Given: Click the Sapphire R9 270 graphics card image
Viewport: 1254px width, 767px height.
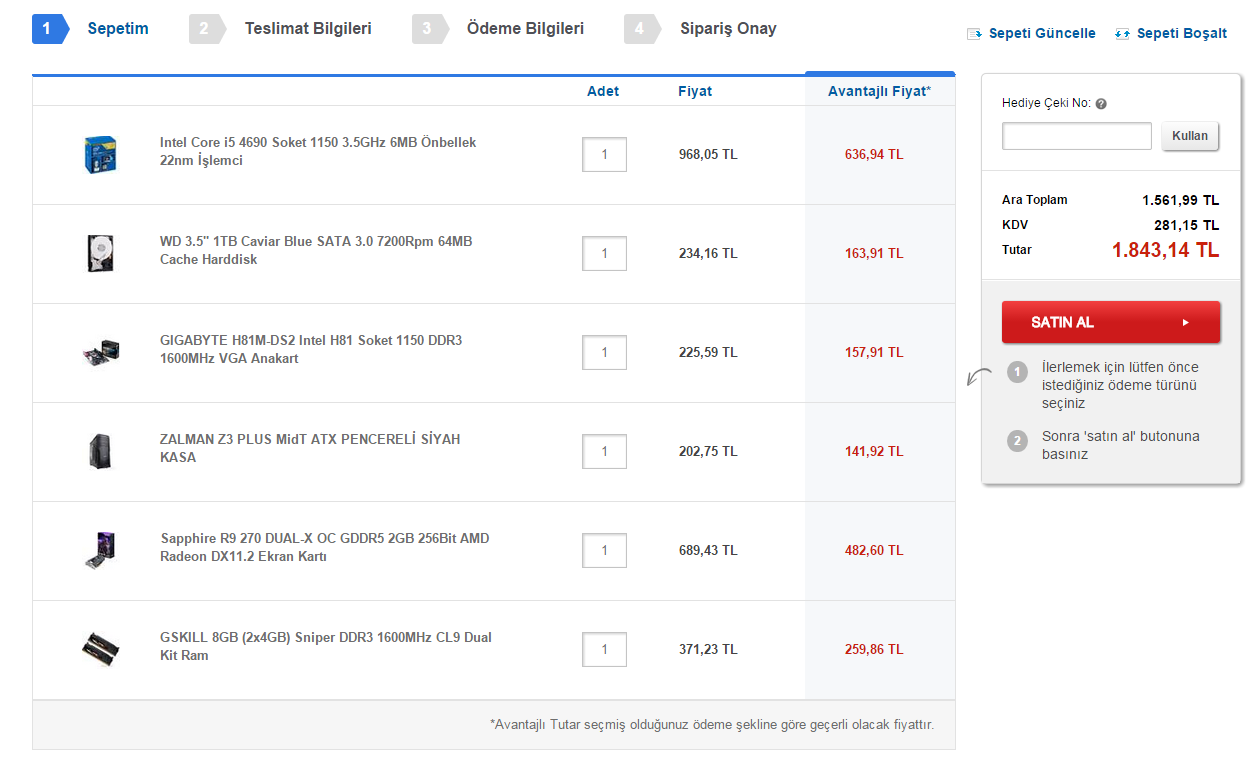Looking at the screenshot, I should pyautogui.click(x=101, y=550).
